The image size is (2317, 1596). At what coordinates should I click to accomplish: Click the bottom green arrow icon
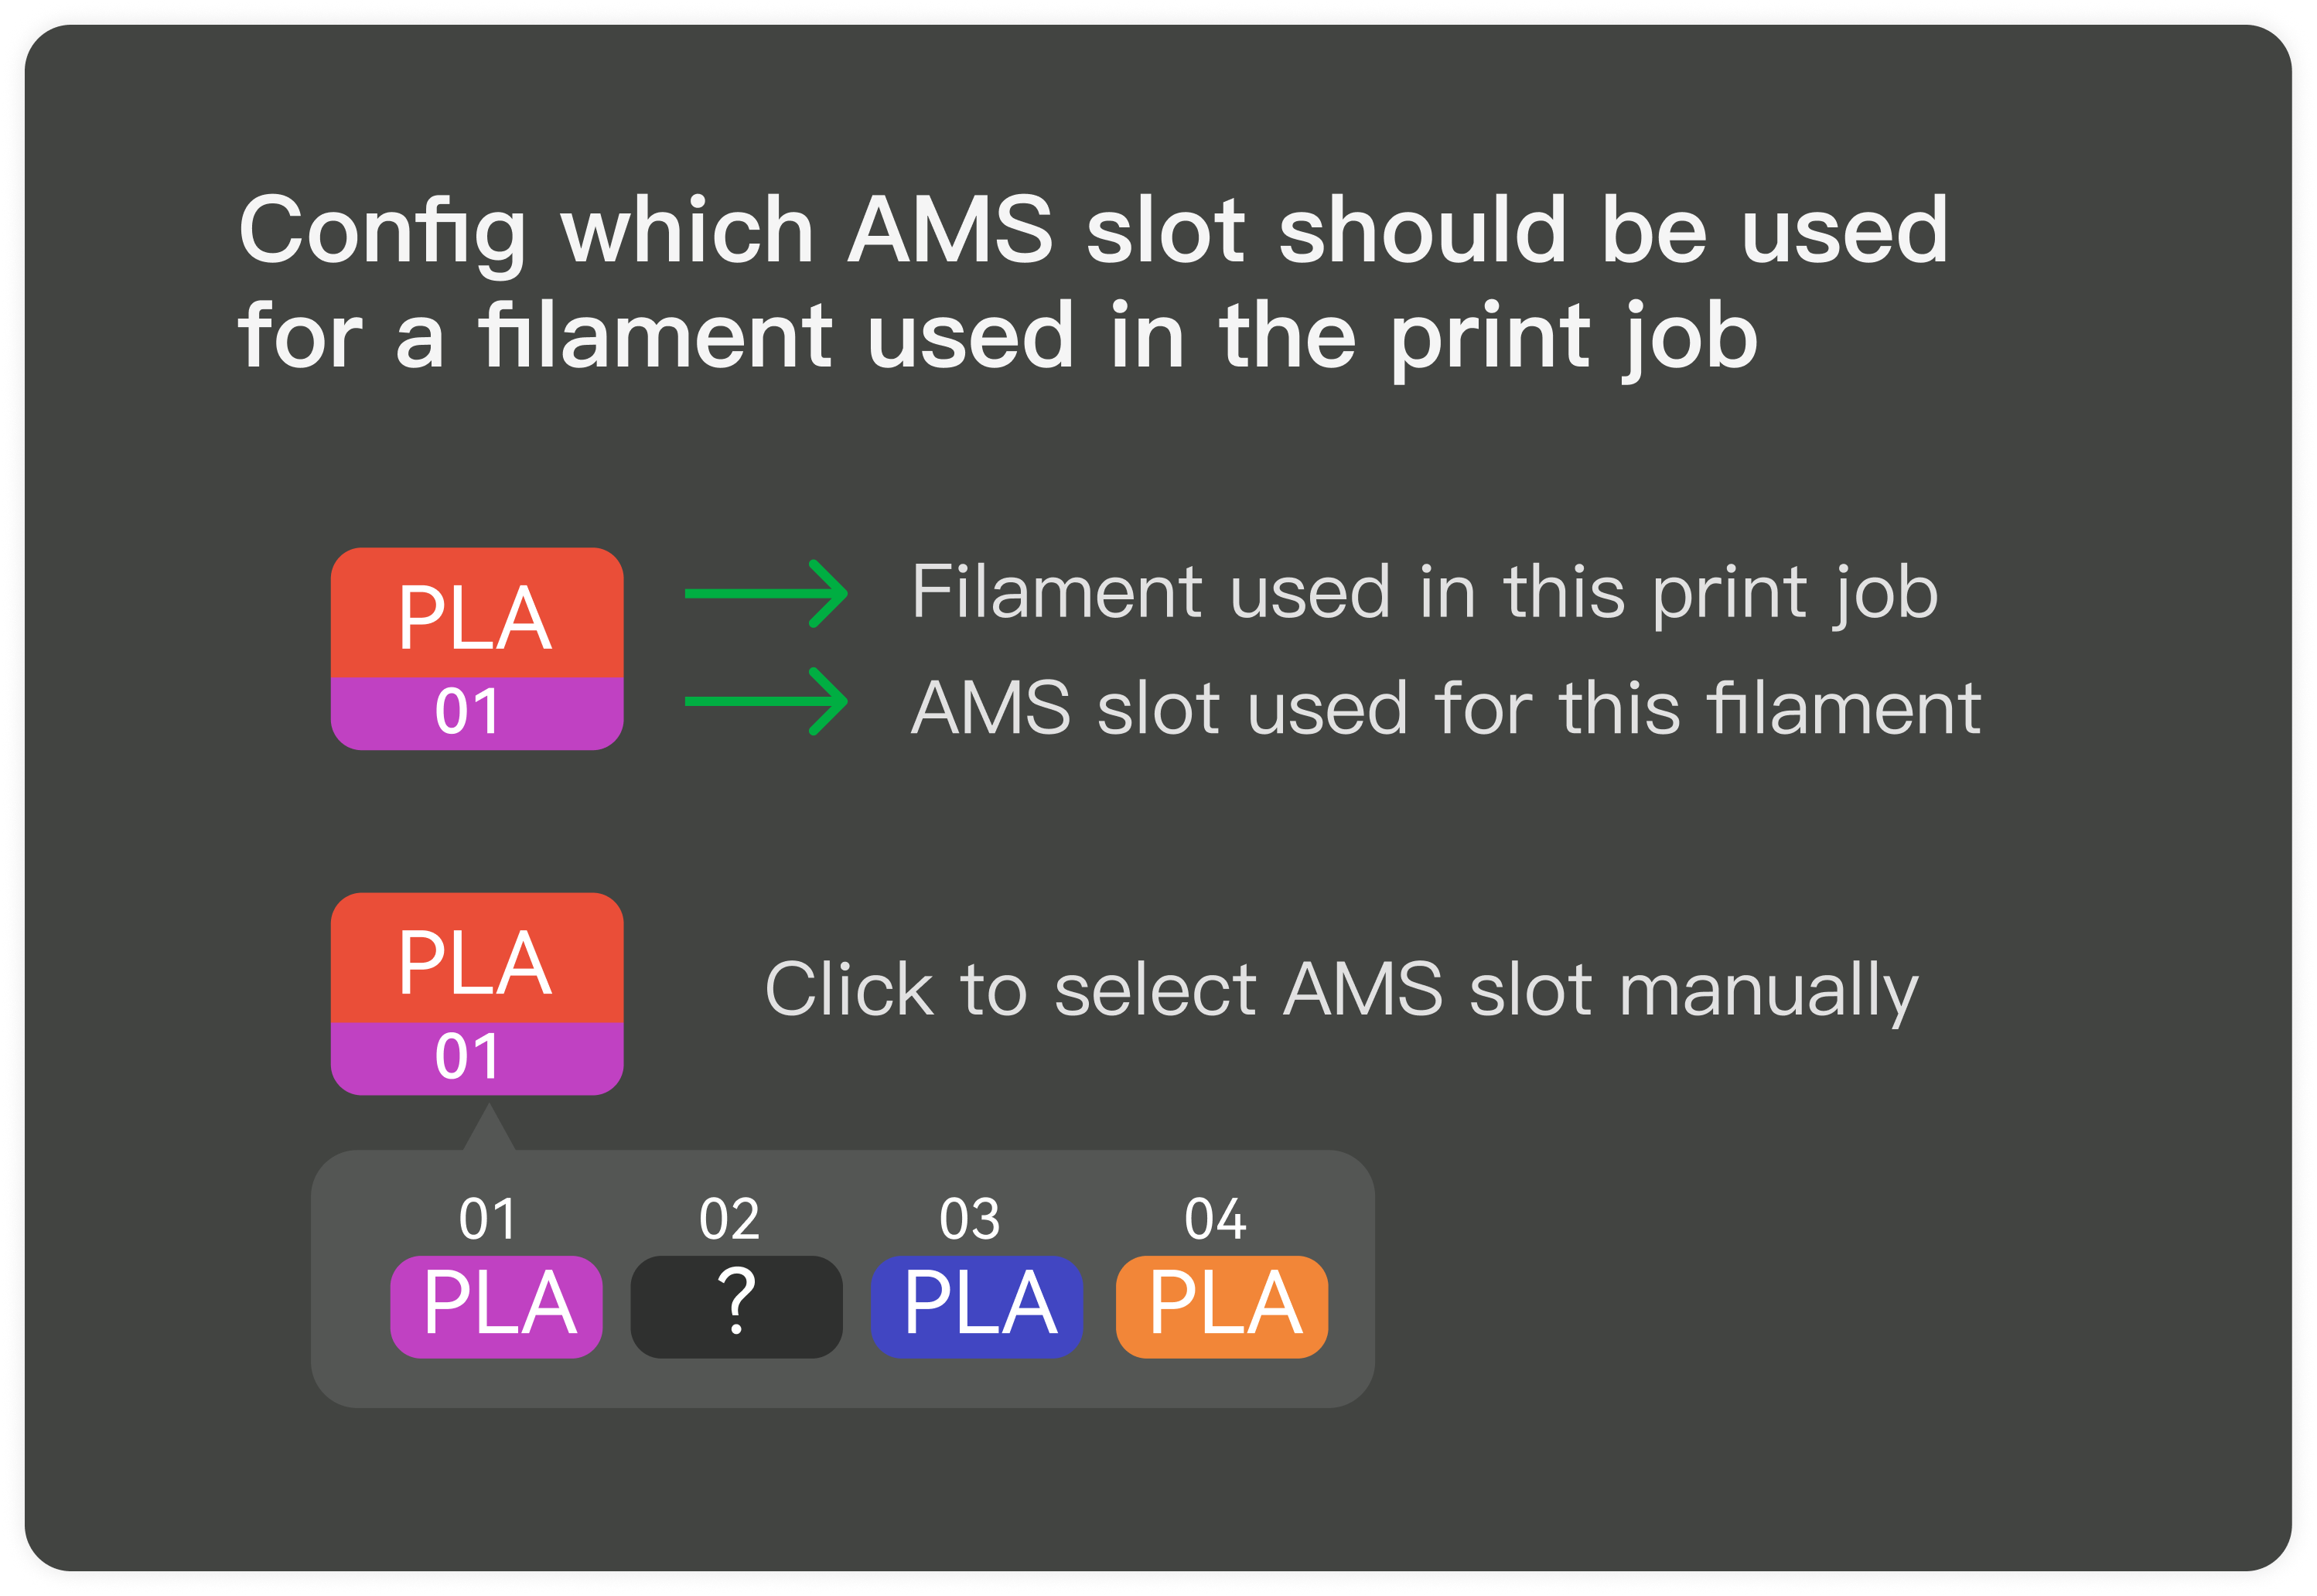(766, 701)
